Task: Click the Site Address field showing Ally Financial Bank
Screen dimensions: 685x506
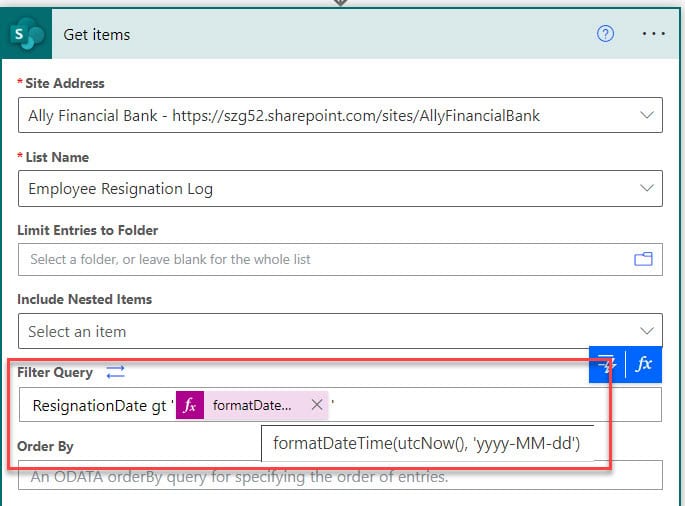Action: [340, 115]
